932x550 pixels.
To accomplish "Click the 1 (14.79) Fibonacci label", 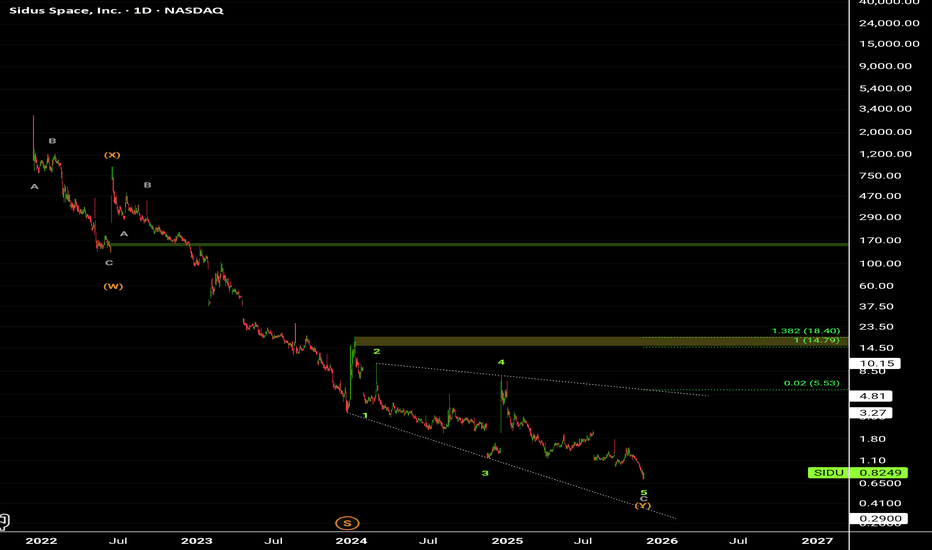I will [x=817, y=340].
